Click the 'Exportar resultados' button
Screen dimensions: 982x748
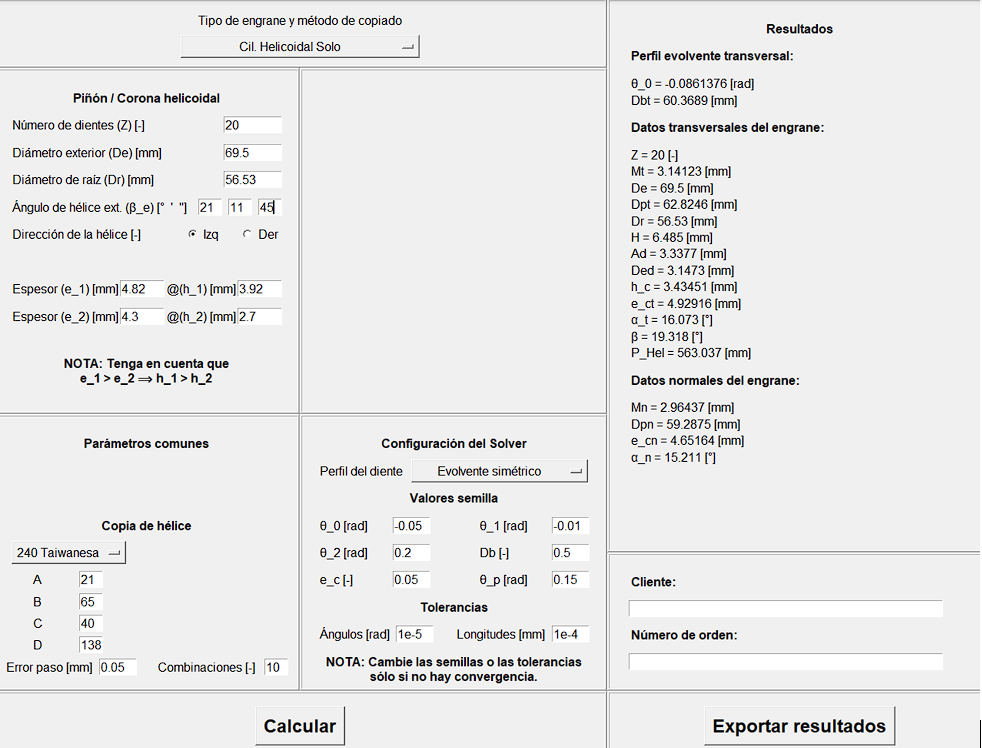[x=799, y=726]
